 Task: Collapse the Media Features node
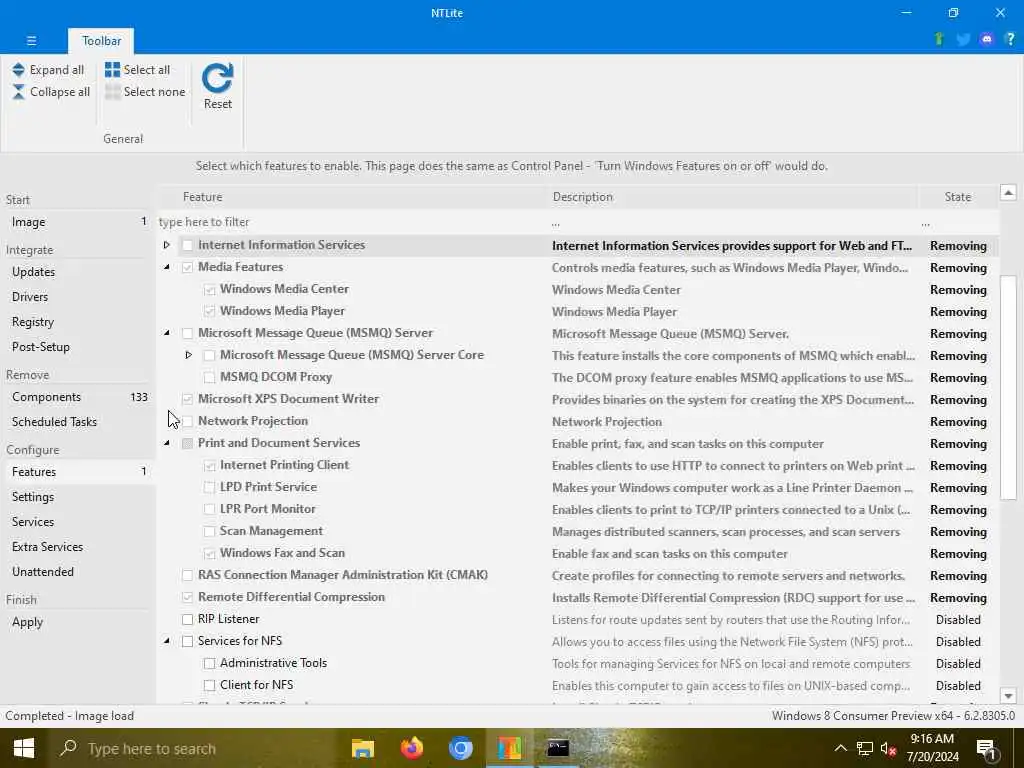[x=167, y=267]
